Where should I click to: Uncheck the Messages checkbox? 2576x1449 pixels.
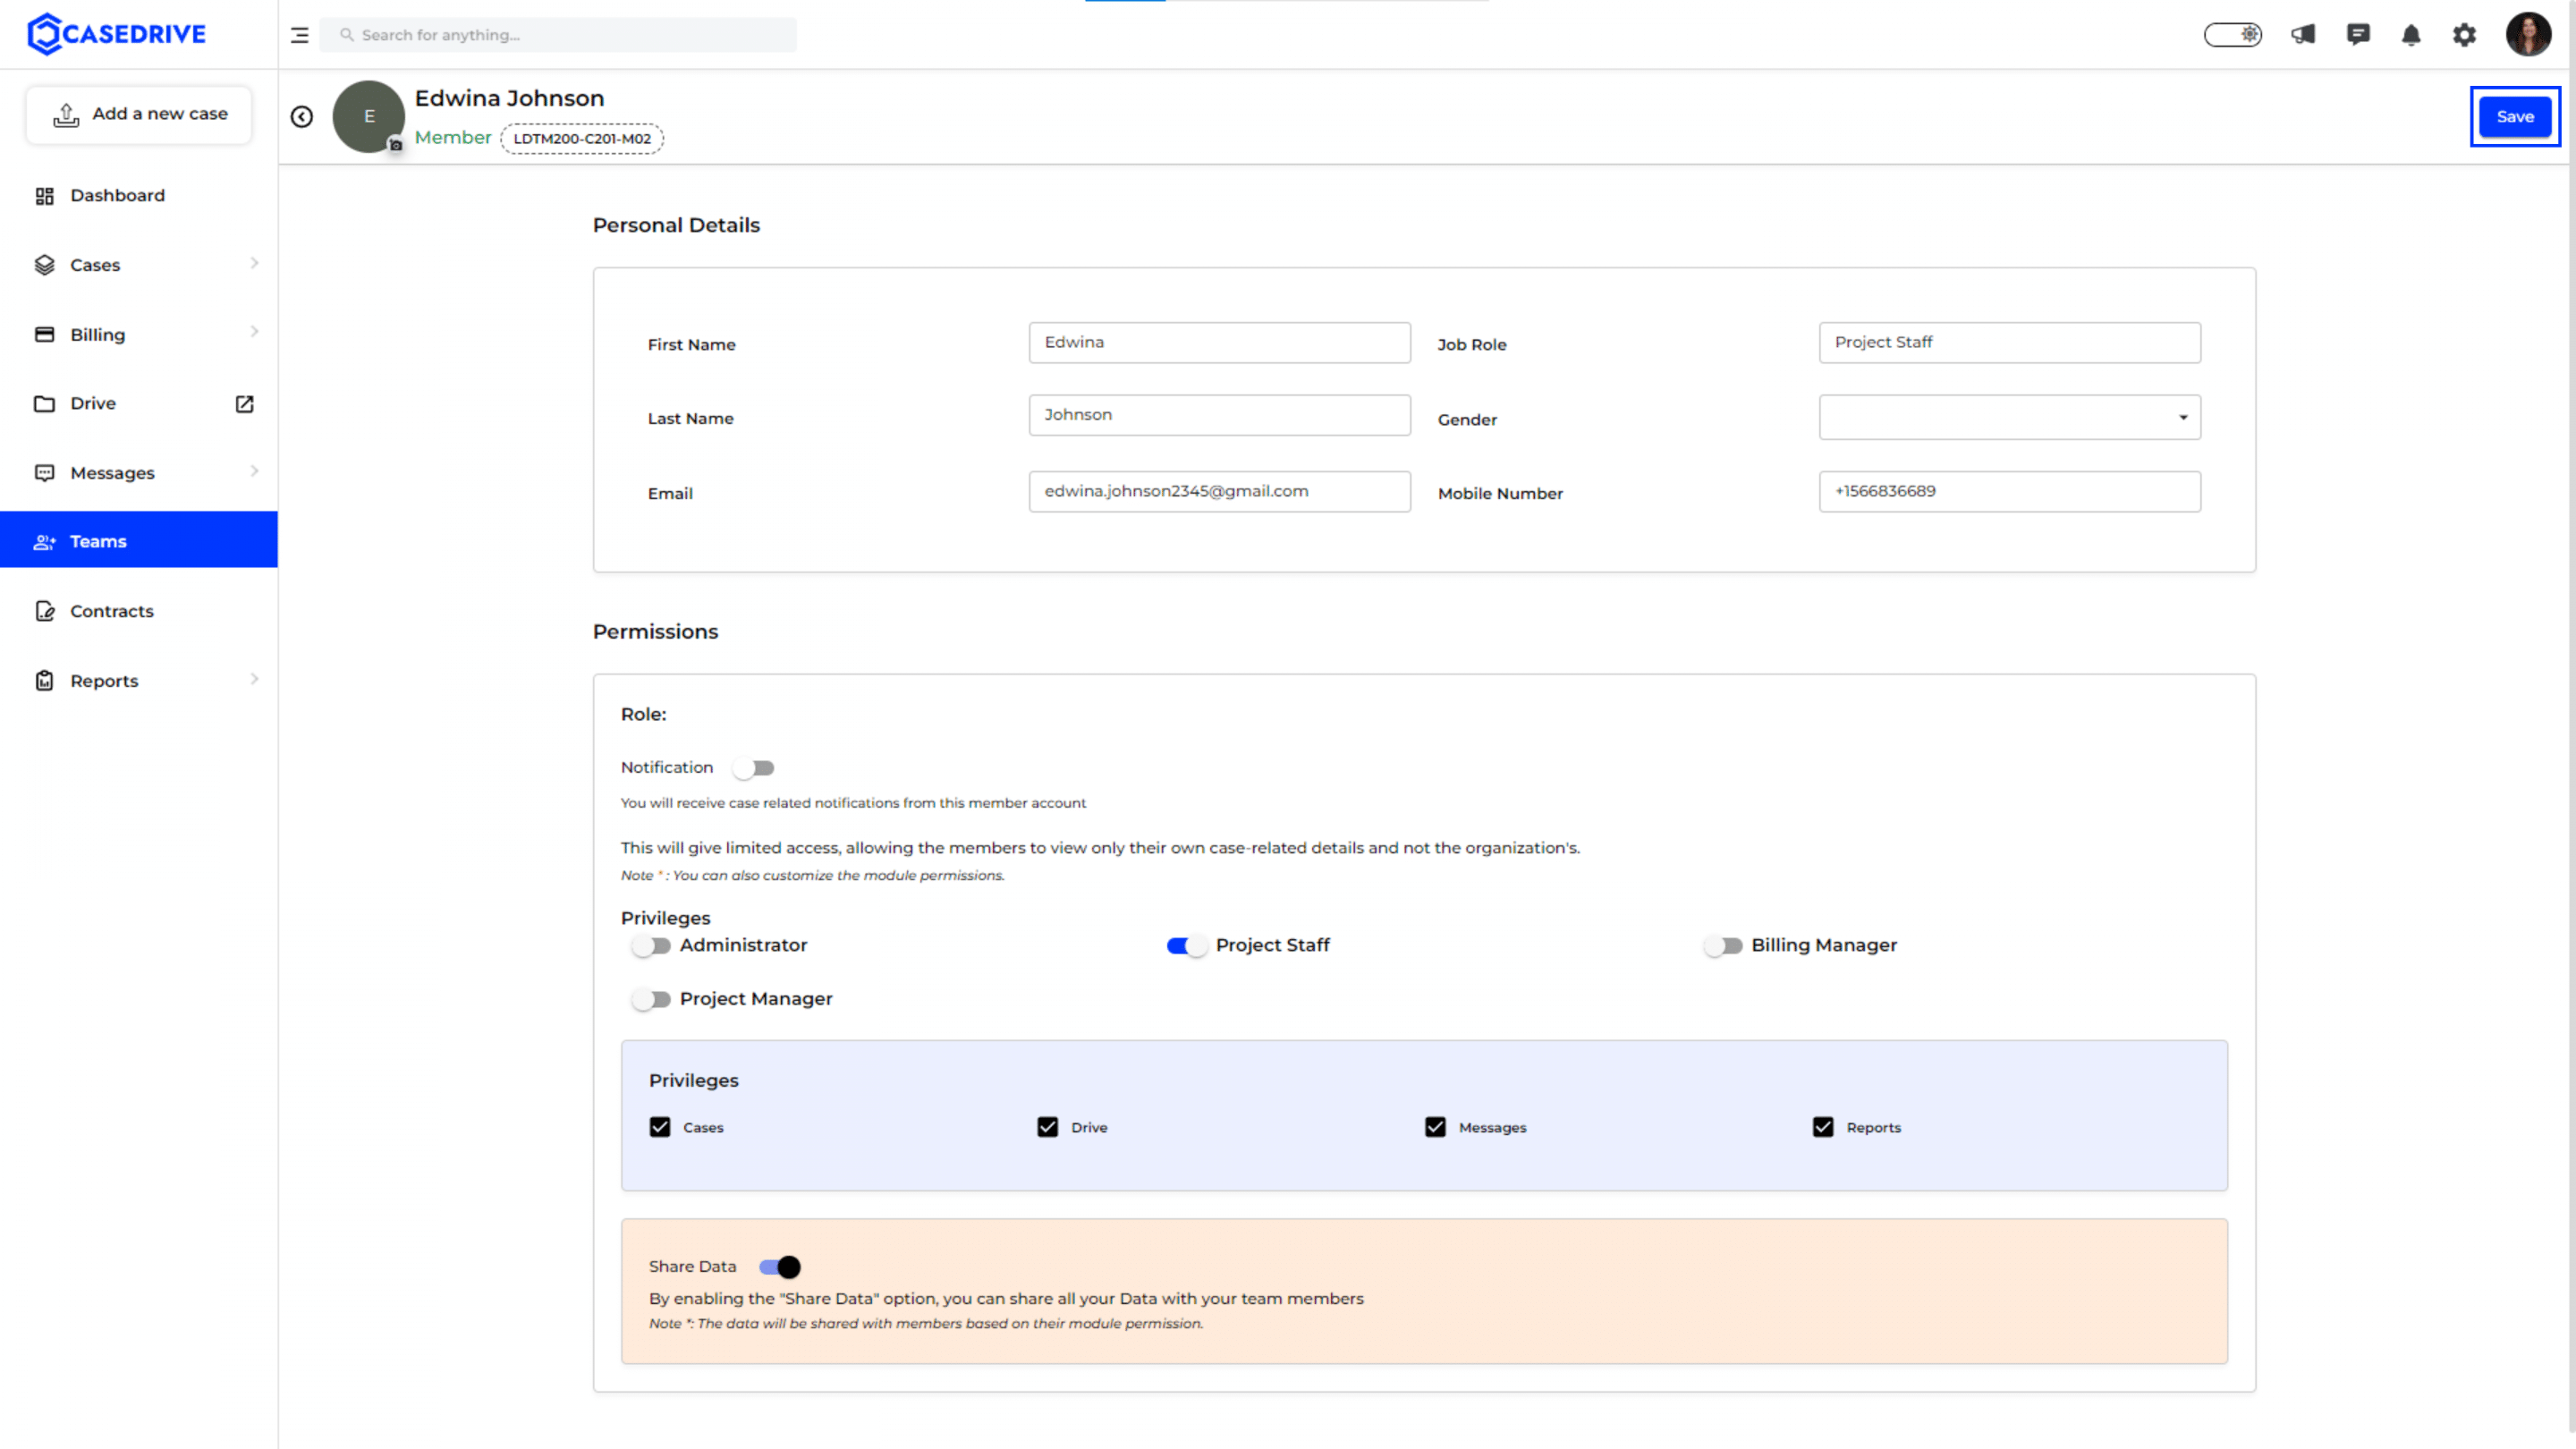tap(1435, 1127)
